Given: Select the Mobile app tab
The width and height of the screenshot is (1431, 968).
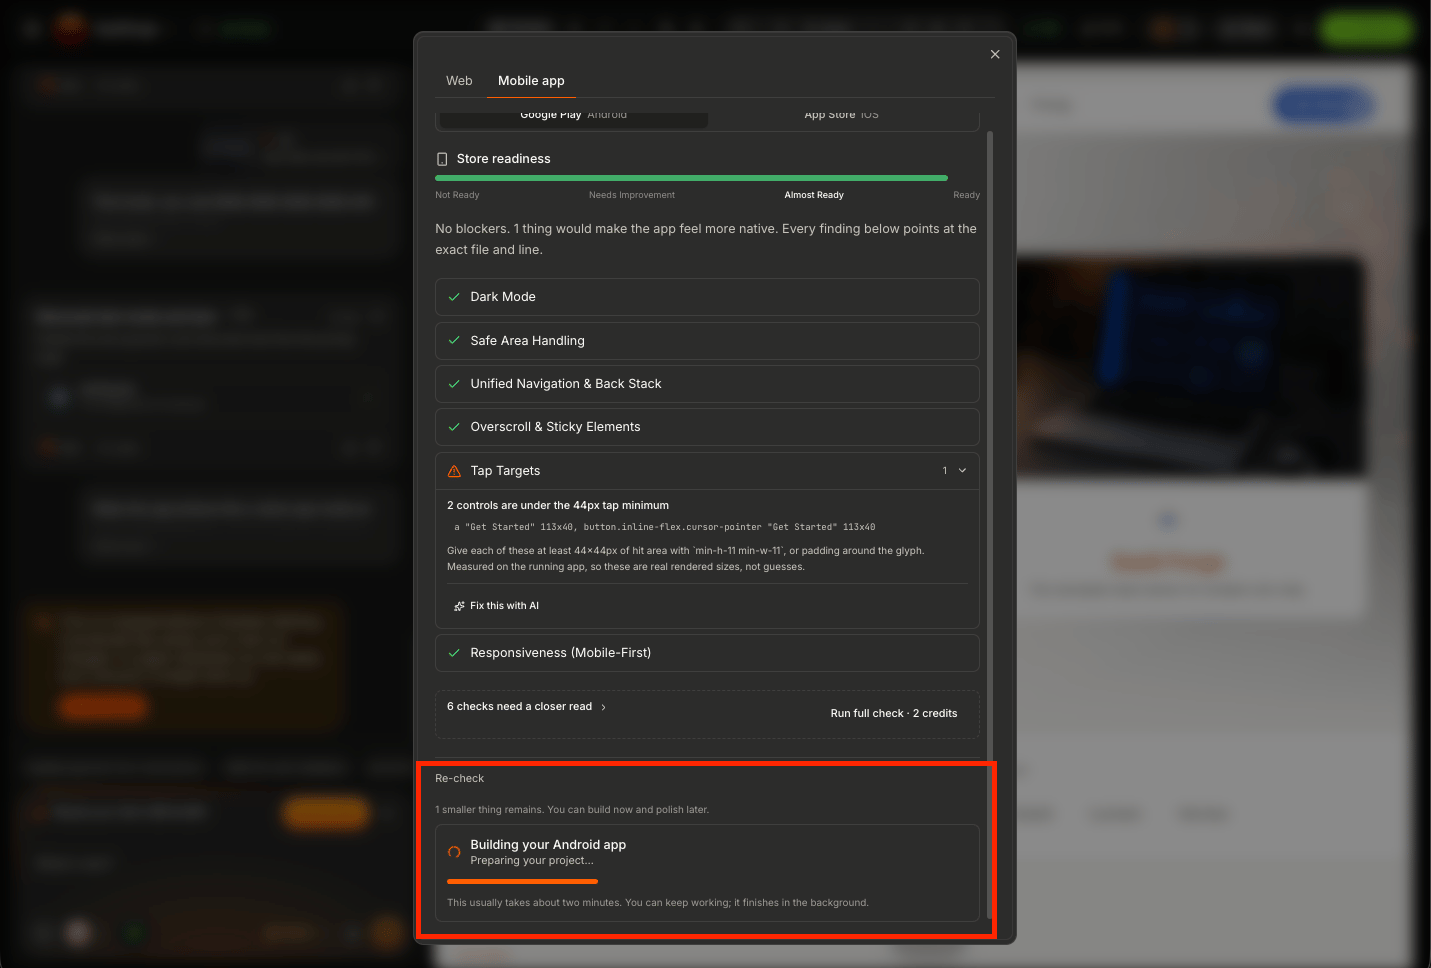Looking at the screenshot, I should [x=531, y=81].
